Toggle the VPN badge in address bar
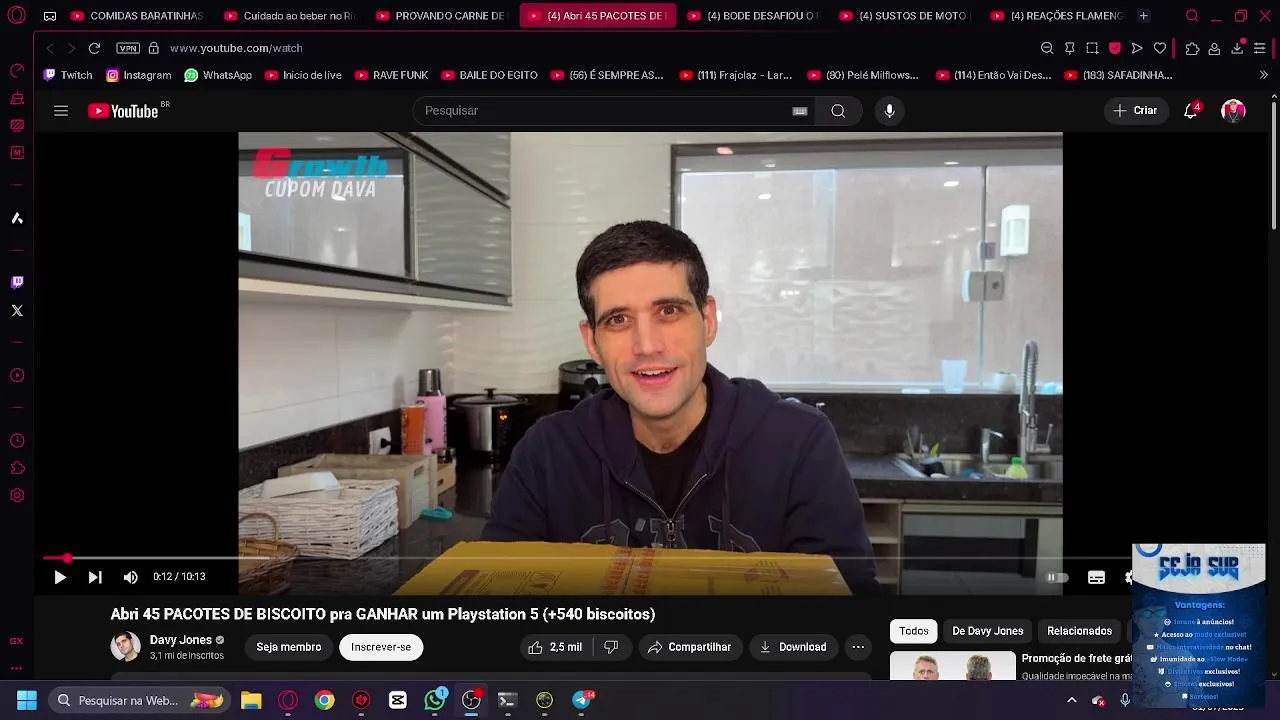The width and height of the screenshot is (1280, 720). click(128, 48)
